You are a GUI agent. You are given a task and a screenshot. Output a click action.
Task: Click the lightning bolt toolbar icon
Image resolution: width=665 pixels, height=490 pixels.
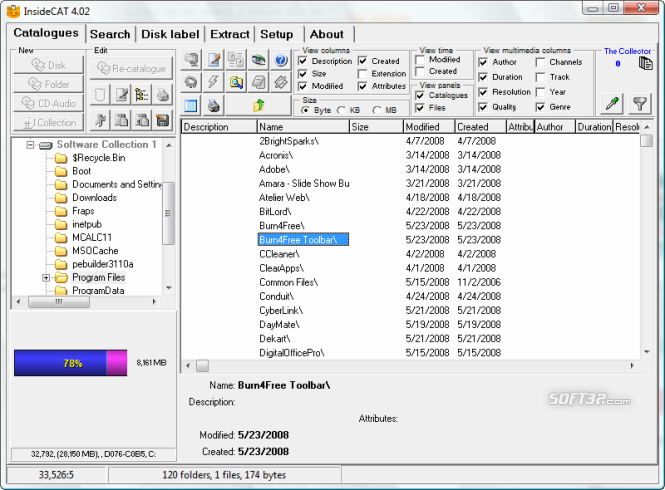pyautogui.click(x=213, y=83)
